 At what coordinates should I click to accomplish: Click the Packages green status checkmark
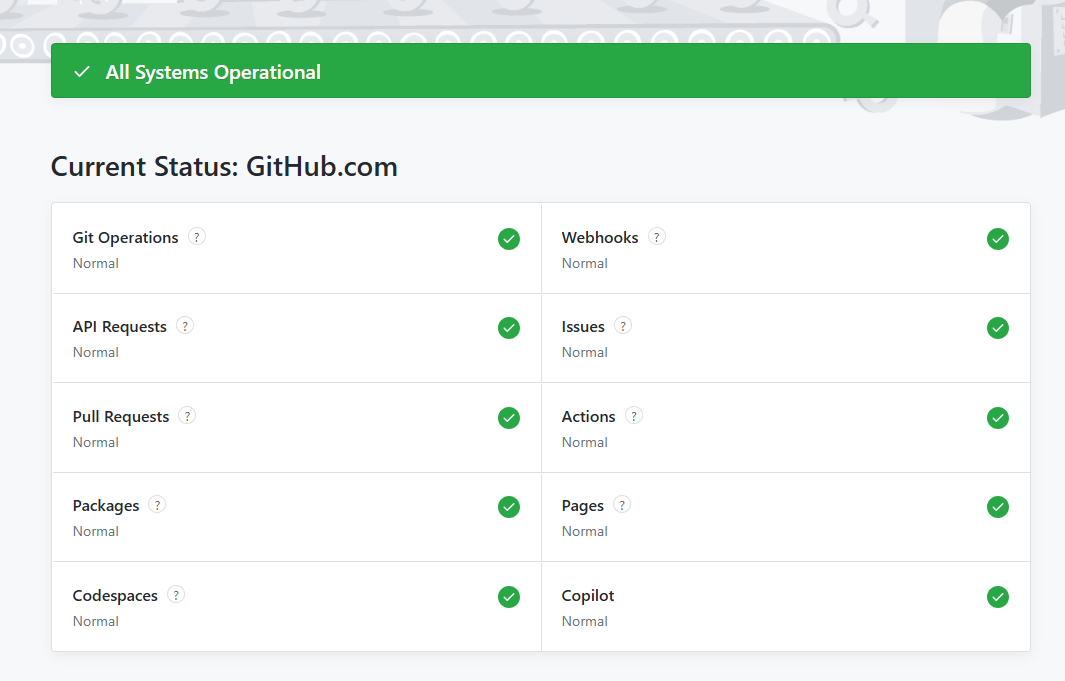point(509,507)
